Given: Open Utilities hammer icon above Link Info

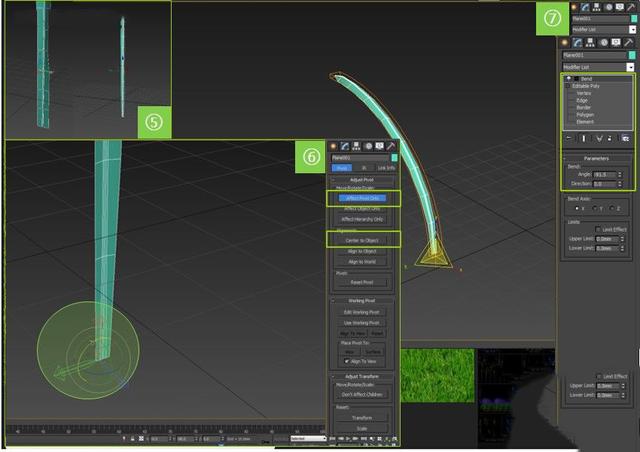Looking at the screenshot, I should coord(391,147).
